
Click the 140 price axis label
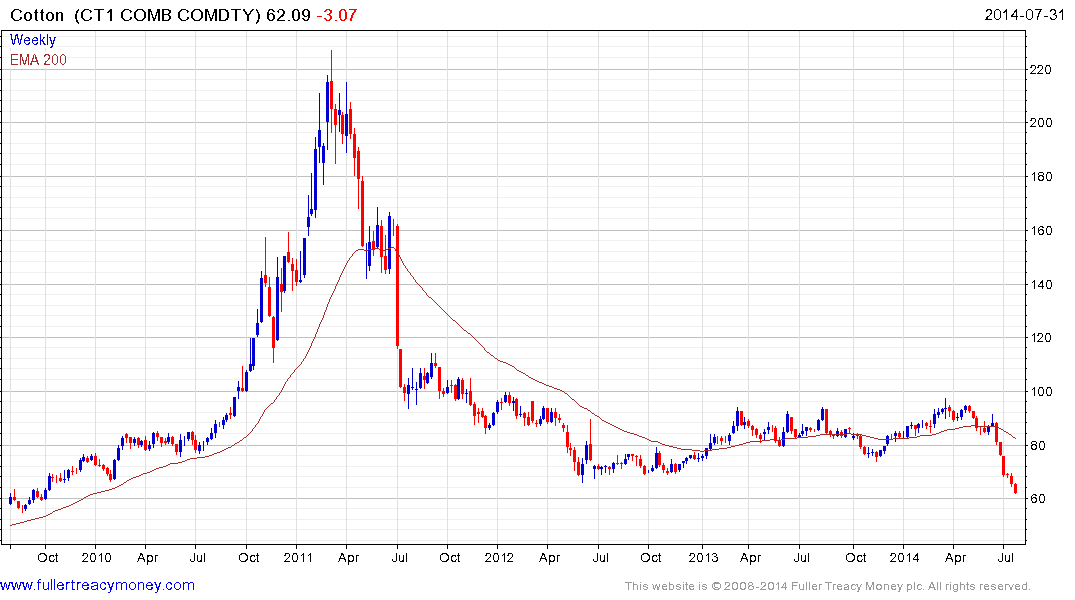[1041, 285]
